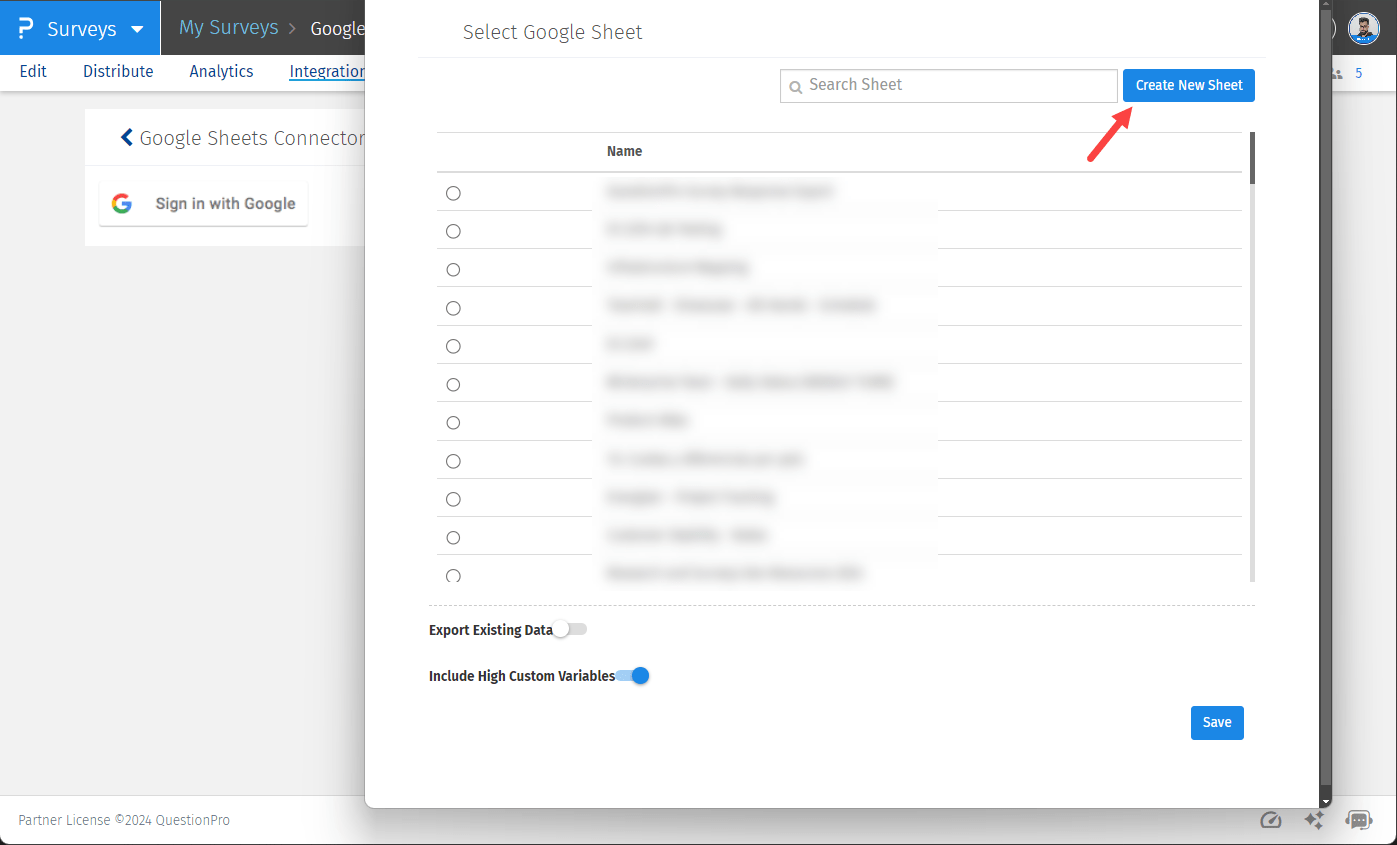
Task: Click the sparkles AI assistant icon
Action: [x=1314, y=820]
